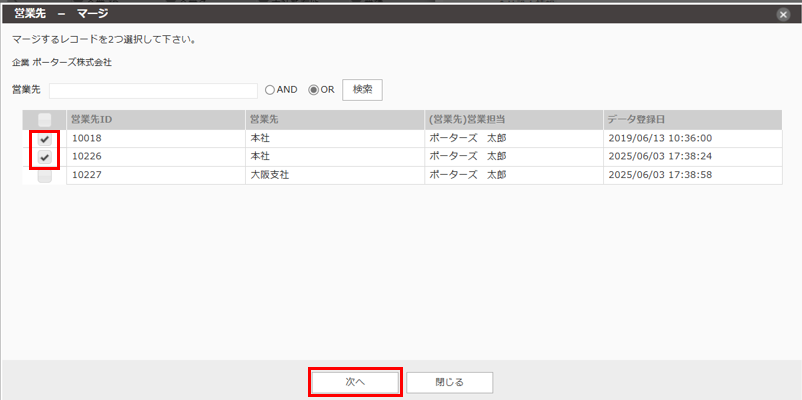Click the 10018 ID cell
Image resolution: width=802 pixels, height=400 pixels.
[x=87, y=139]
